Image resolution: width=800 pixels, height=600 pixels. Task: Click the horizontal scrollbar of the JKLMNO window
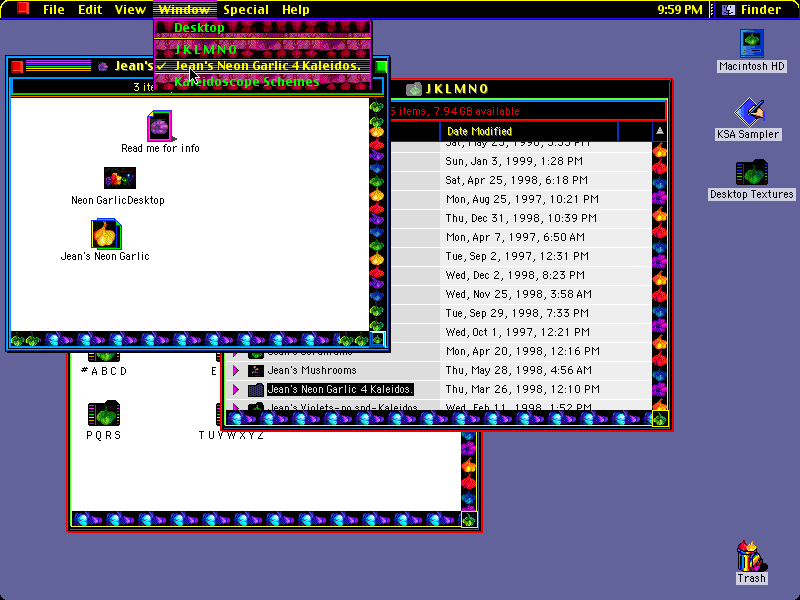[x=439, y=419]
